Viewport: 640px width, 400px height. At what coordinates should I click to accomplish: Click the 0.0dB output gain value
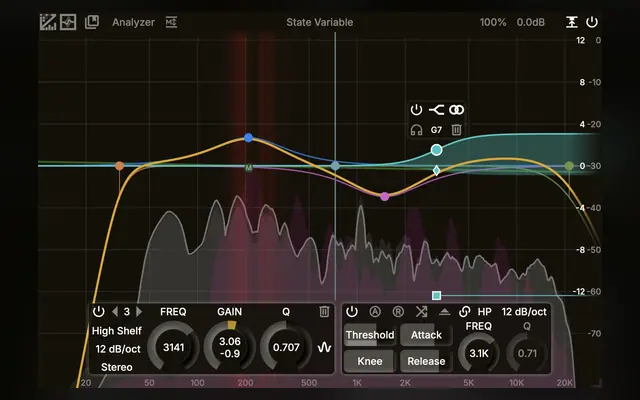click(x=531, y=22)
